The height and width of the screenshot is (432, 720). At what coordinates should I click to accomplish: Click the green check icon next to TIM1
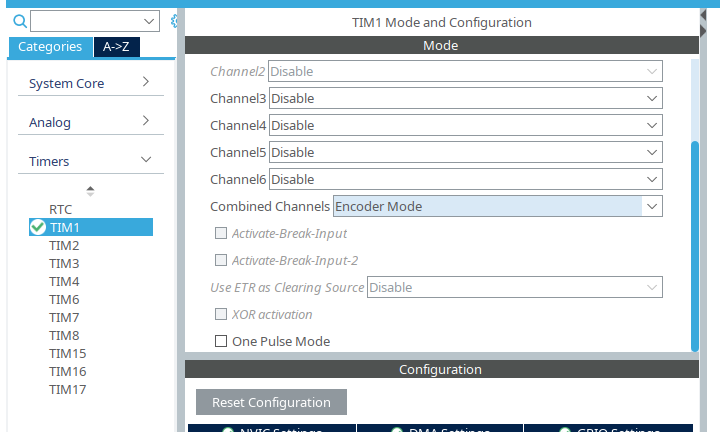point(38,227)
